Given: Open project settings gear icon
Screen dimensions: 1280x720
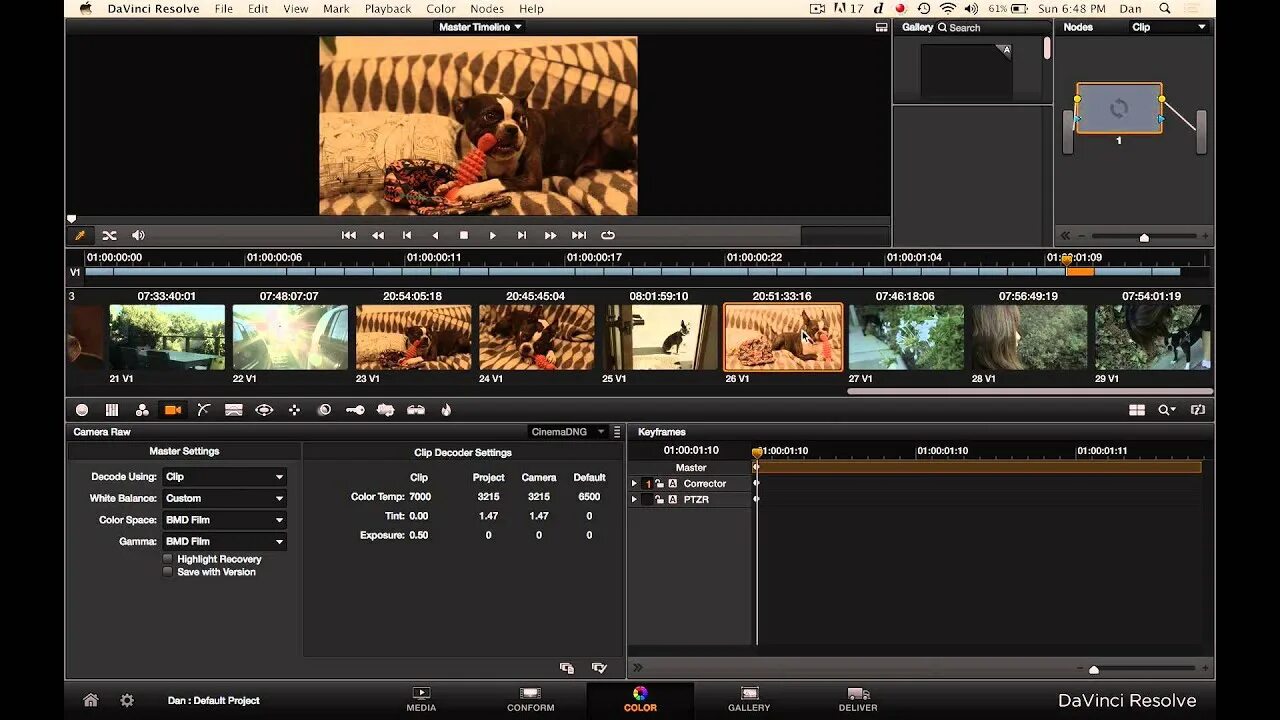Looking at the screenshot, I should point(127,700).
